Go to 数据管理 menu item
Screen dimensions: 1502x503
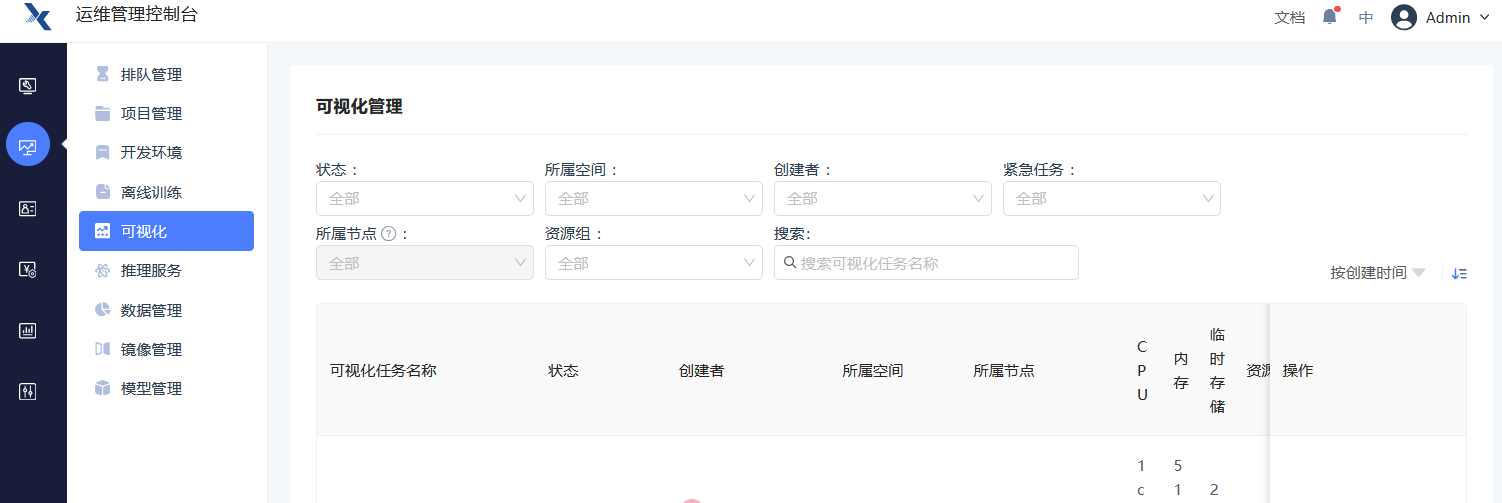pyautogui.click(x=166, y=310)
